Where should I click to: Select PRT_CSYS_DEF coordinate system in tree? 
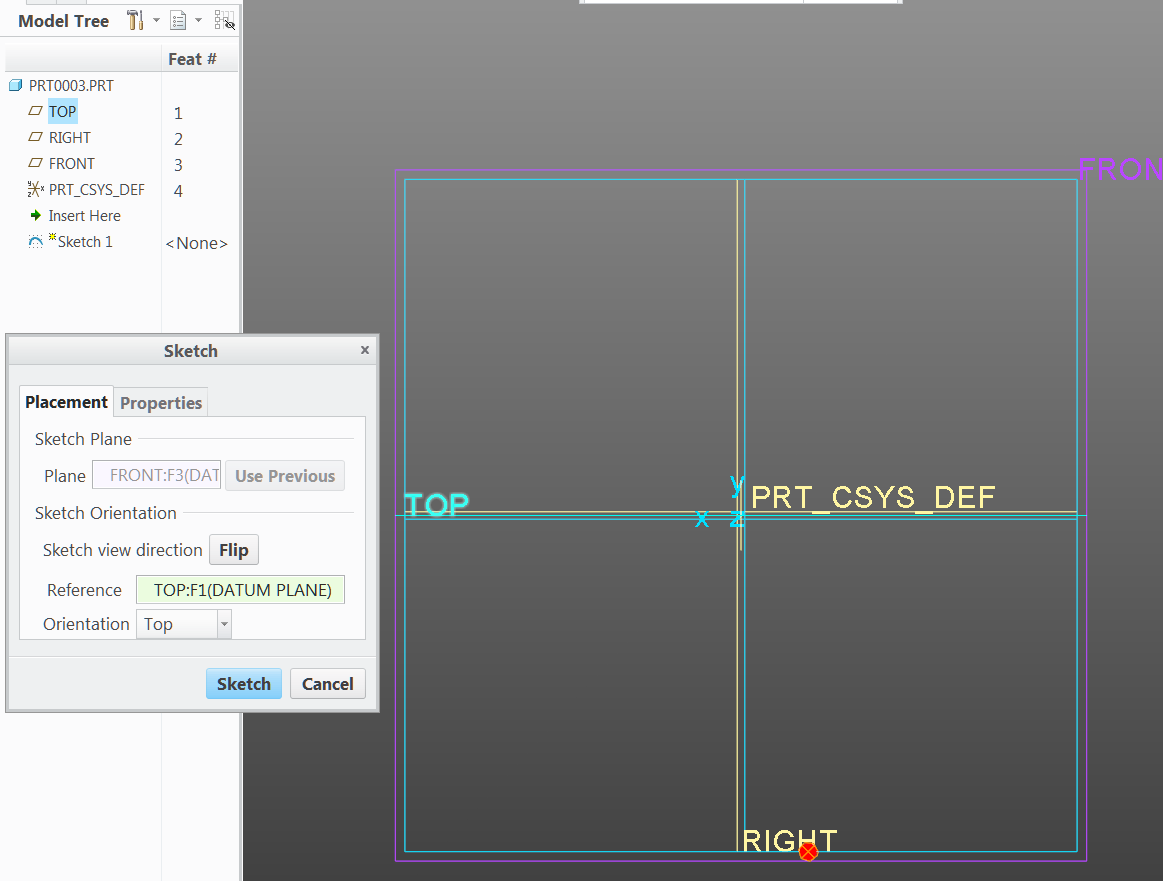96,190
